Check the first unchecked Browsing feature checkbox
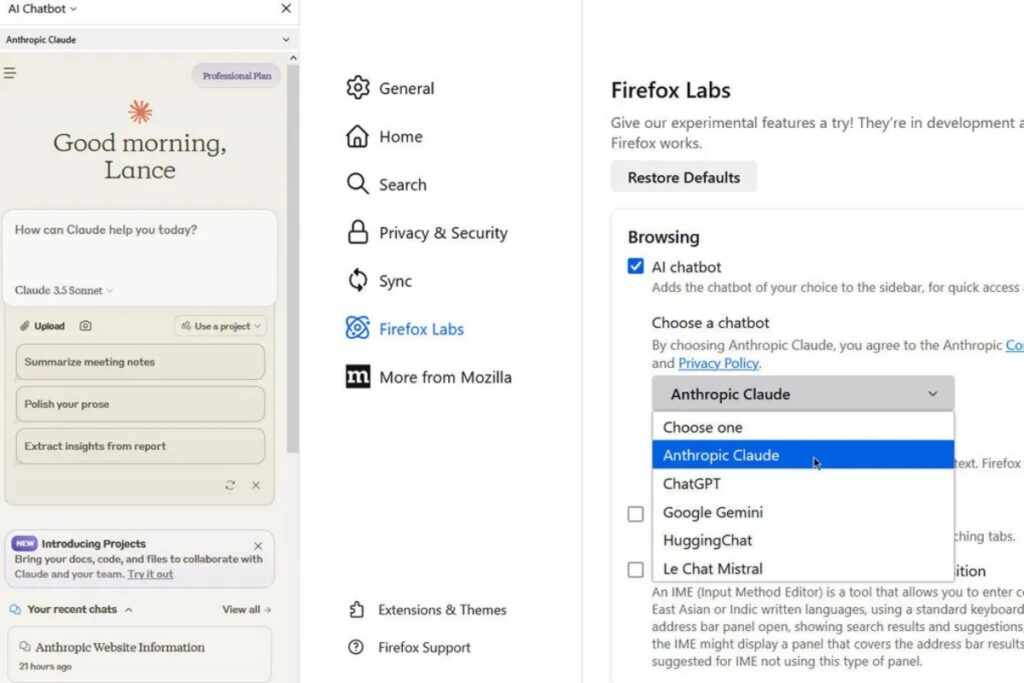The height and width of the screenshot is (683, 1024). click(636, 513)
